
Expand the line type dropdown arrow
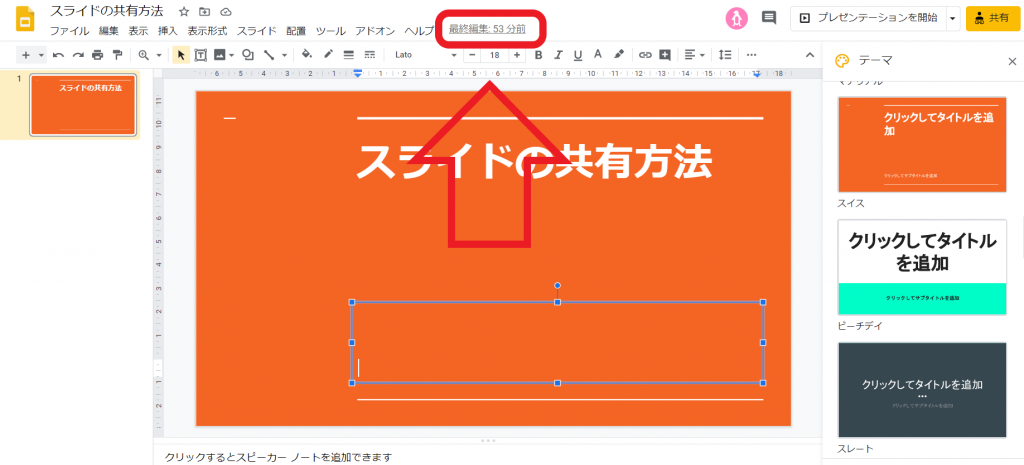coord(284,55)
